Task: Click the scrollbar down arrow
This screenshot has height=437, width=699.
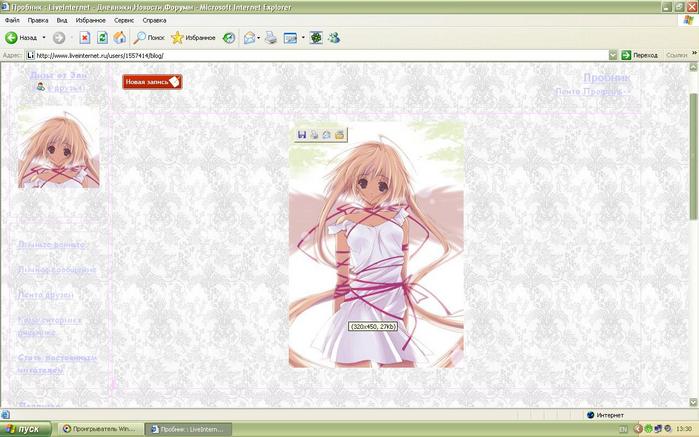Action: 693,402
